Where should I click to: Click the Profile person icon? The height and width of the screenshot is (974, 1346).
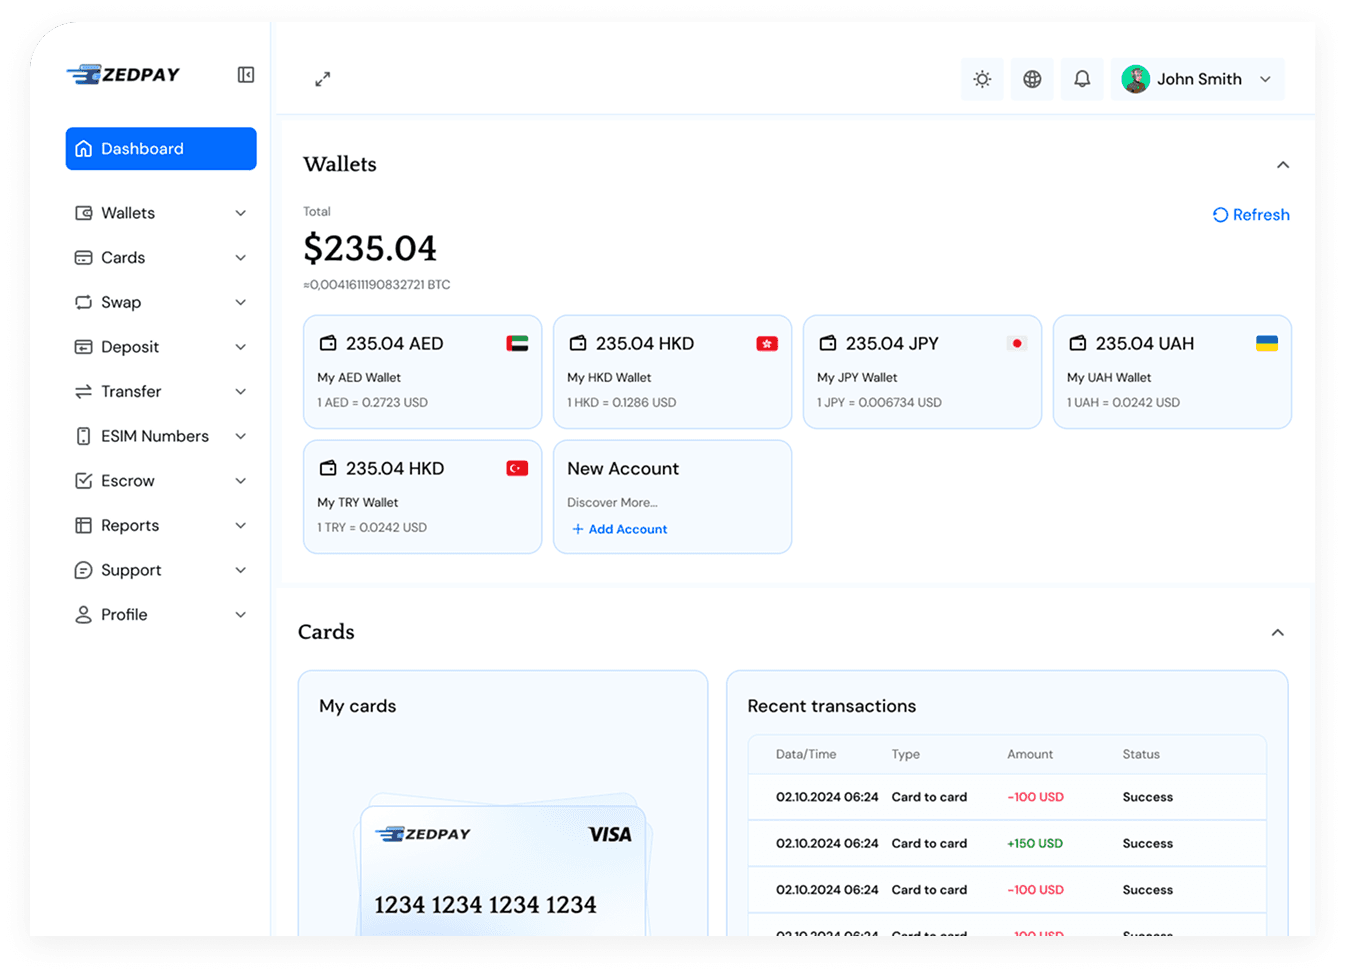[x=84, y=615]
